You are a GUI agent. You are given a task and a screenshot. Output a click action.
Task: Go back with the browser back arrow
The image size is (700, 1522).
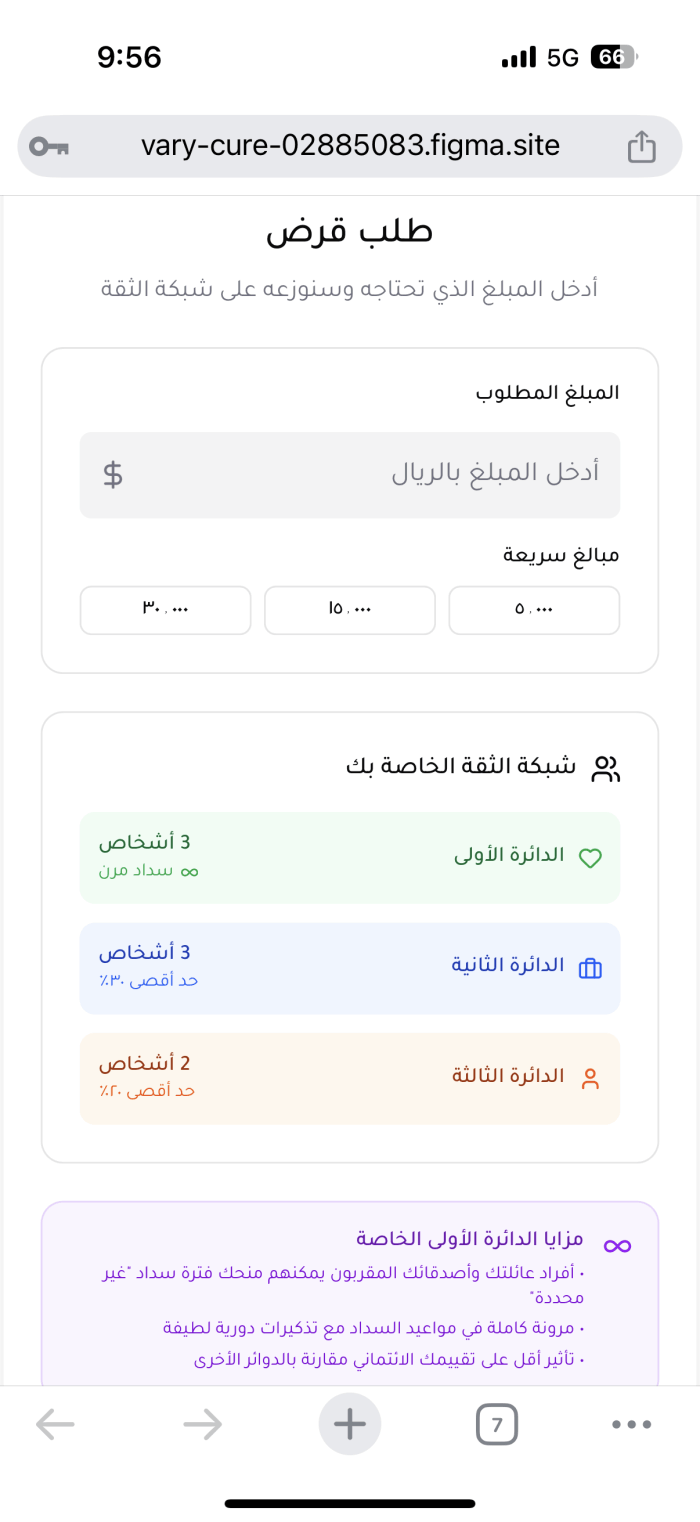click(x=55, y=1423)
